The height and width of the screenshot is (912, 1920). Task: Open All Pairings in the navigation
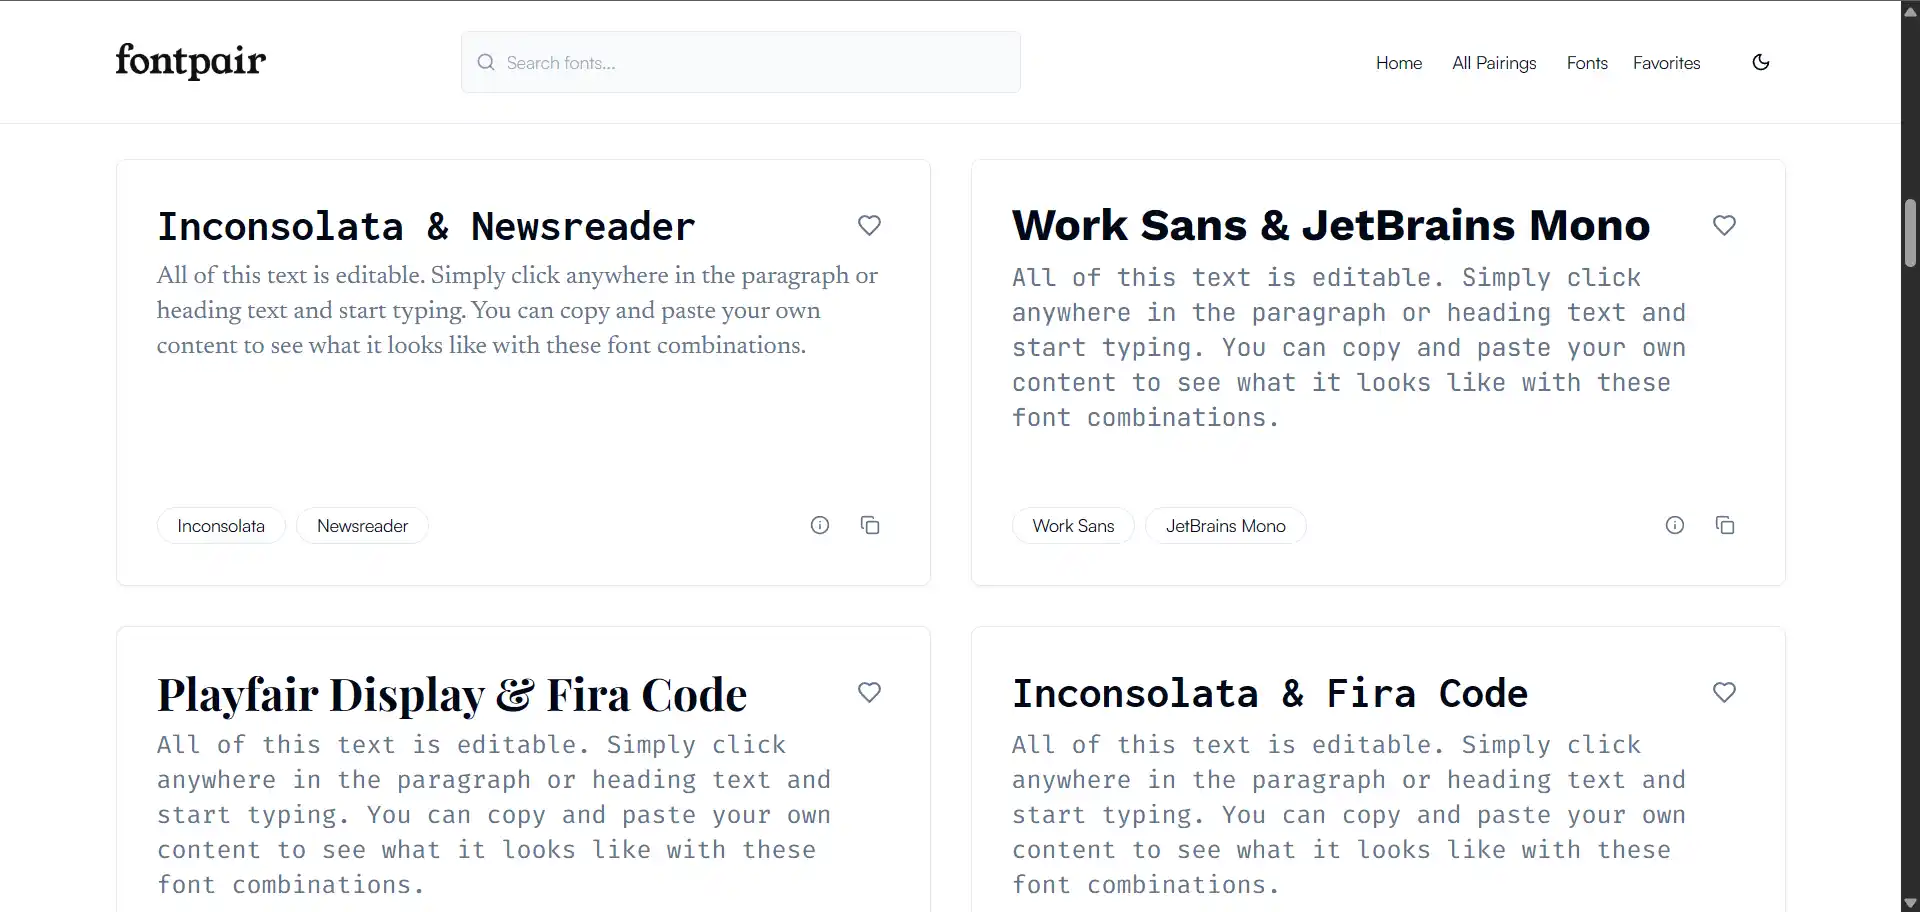click(x=1494, y=63)
